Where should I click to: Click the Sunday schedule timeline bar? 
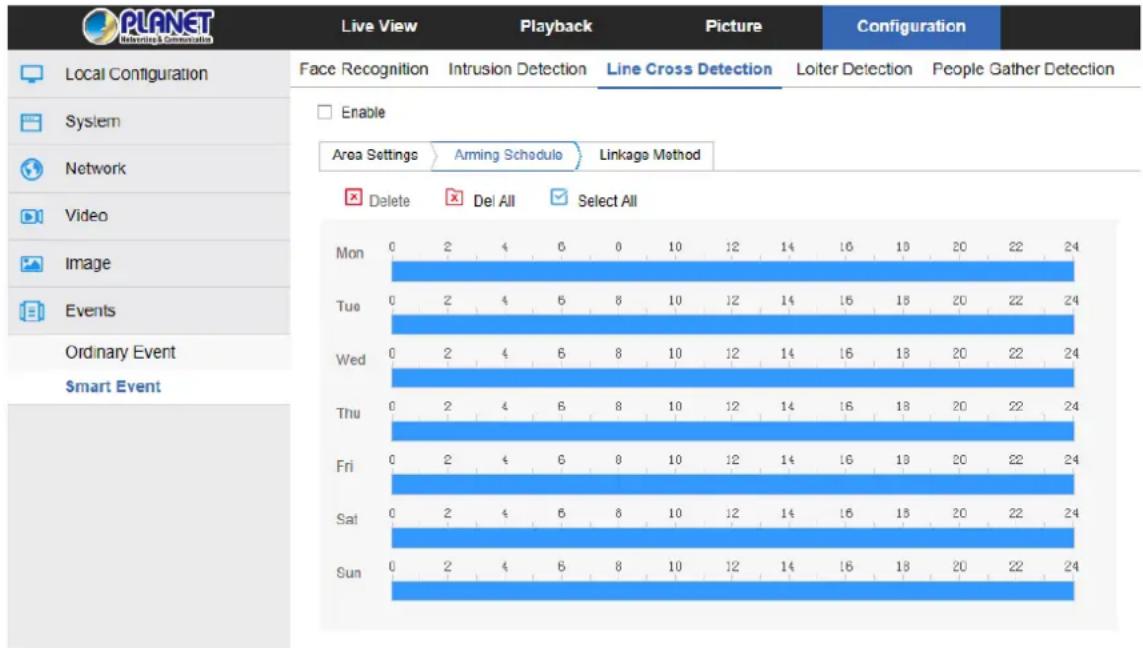pyautogui.click(x=732, y=591)
